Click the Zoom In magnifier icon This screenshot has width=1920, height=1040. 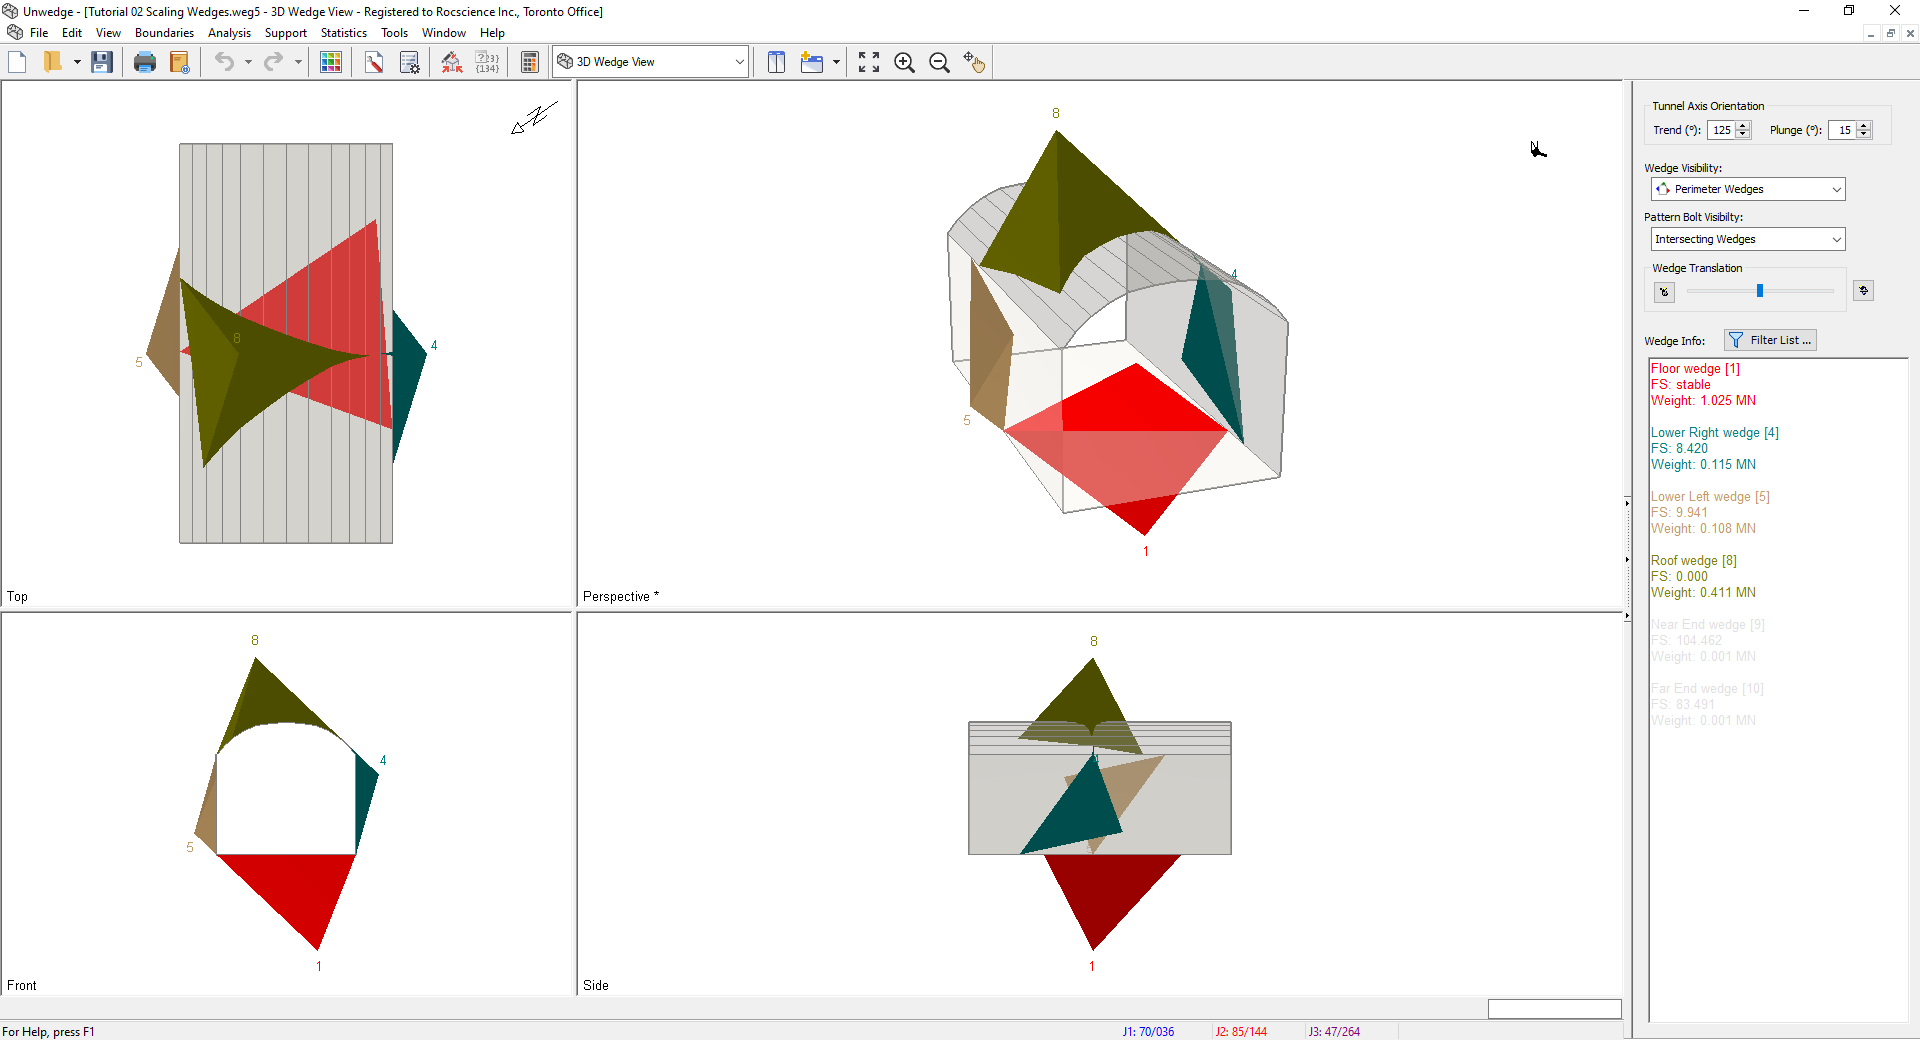[x=904, y=62]
